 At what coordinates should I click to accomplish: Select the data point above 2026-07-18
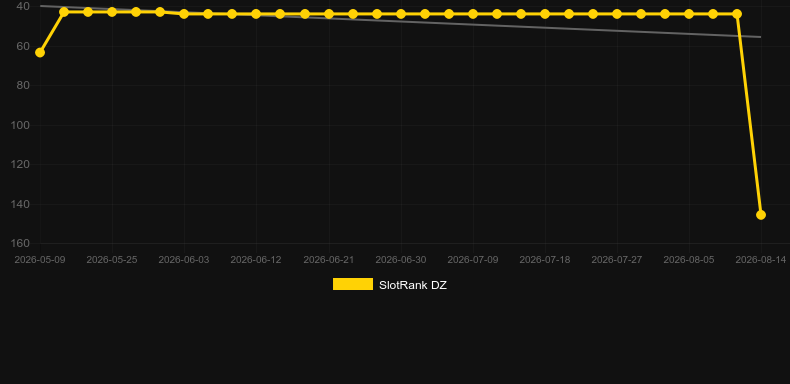click(545, 14)
